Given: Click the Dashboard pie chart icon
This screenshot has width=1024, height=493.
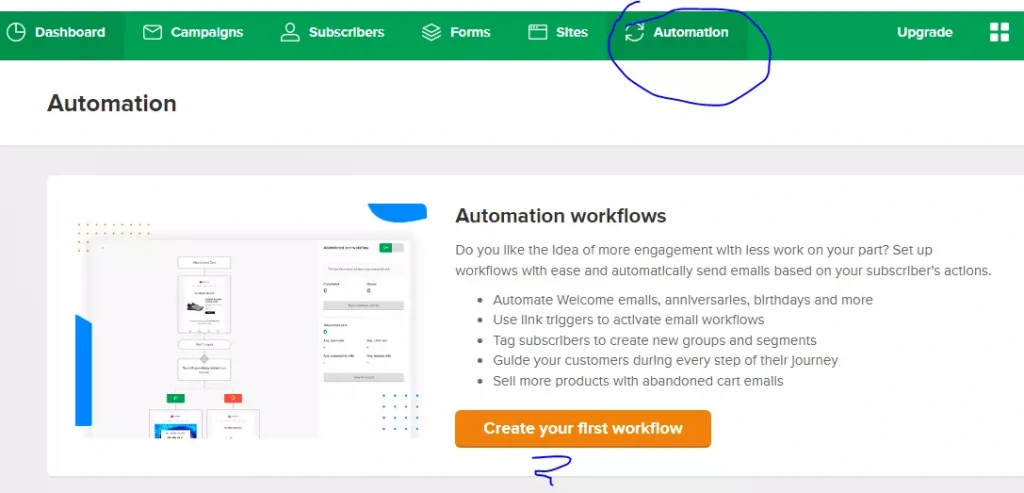Looking at the screenshot, I should pos(15,32).
